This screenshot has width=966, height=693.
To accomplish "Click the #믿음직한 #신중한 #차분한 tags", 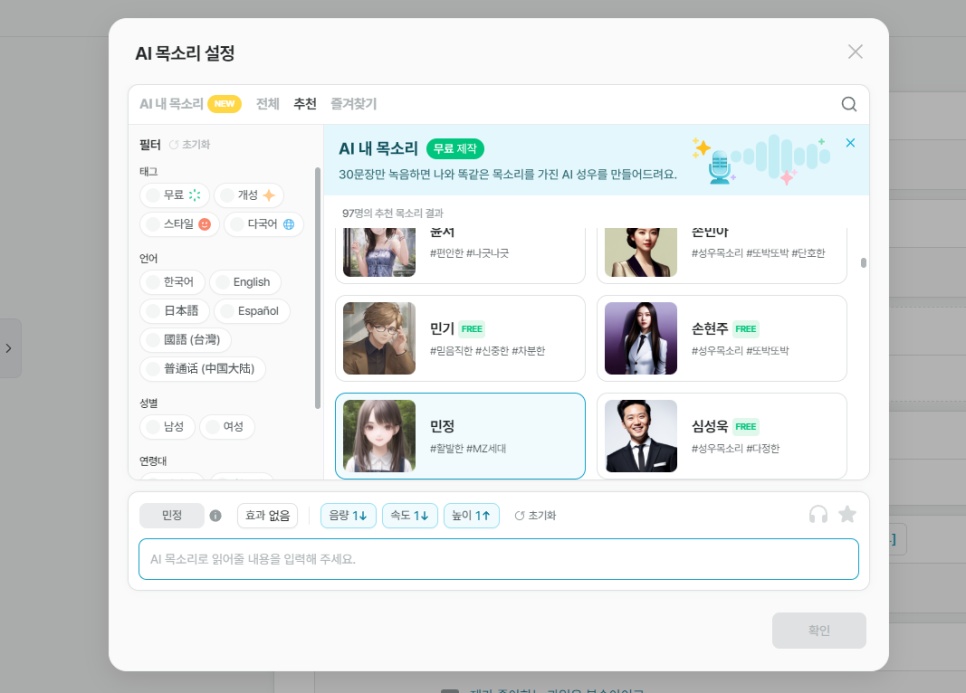I will (x=487, y=351).
